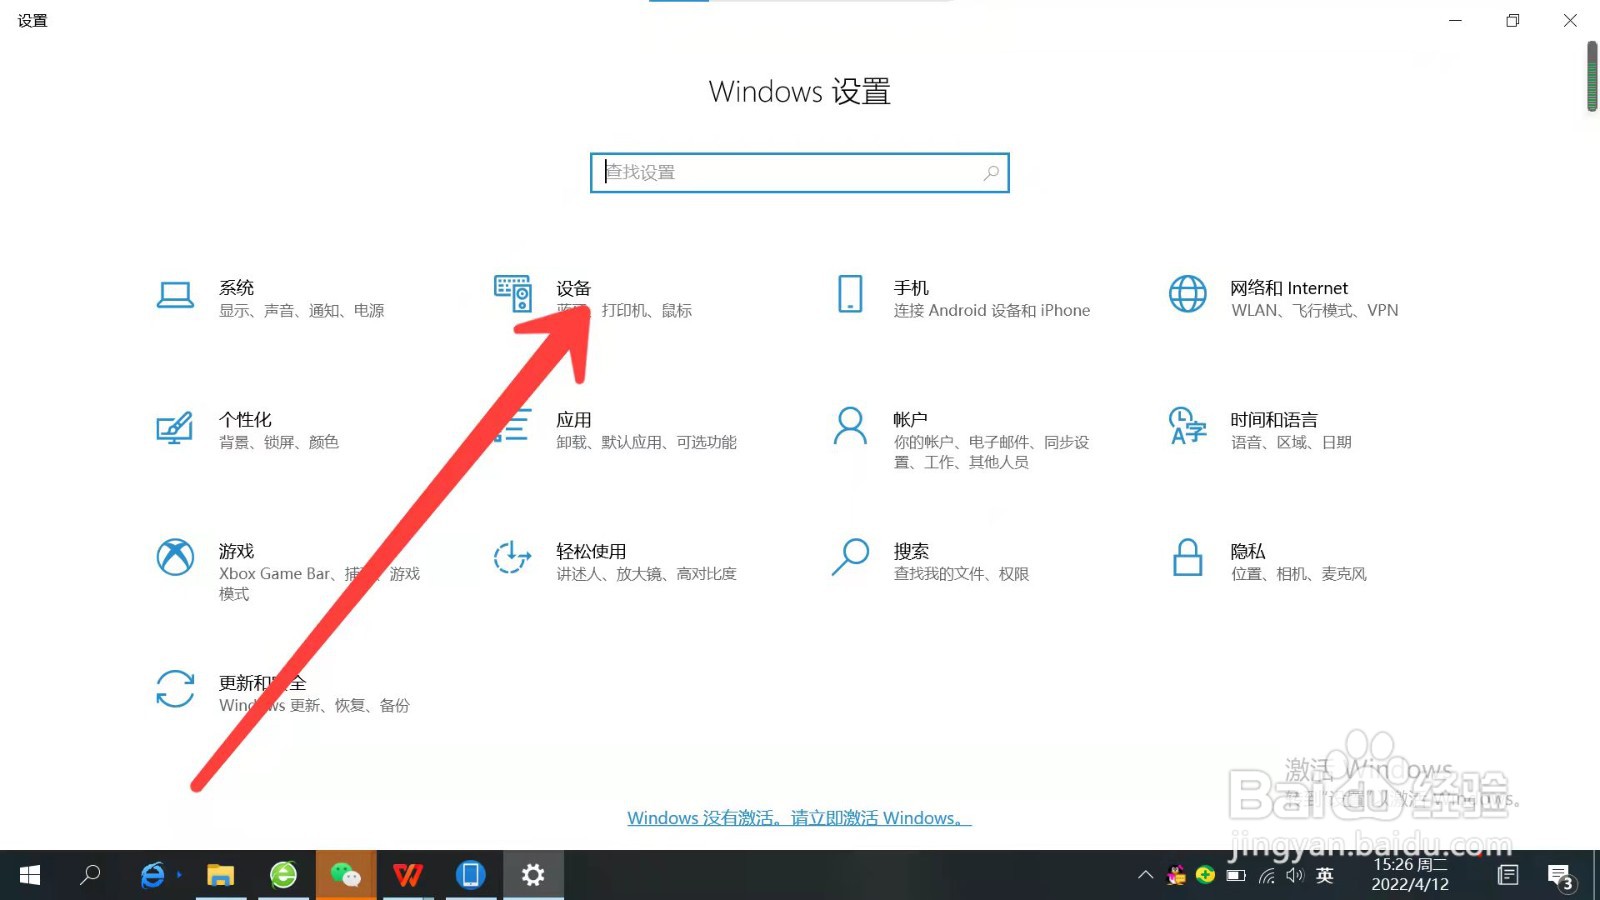
Task: Open the 网络和 Internet settings category
Action: pos(1283,298)
